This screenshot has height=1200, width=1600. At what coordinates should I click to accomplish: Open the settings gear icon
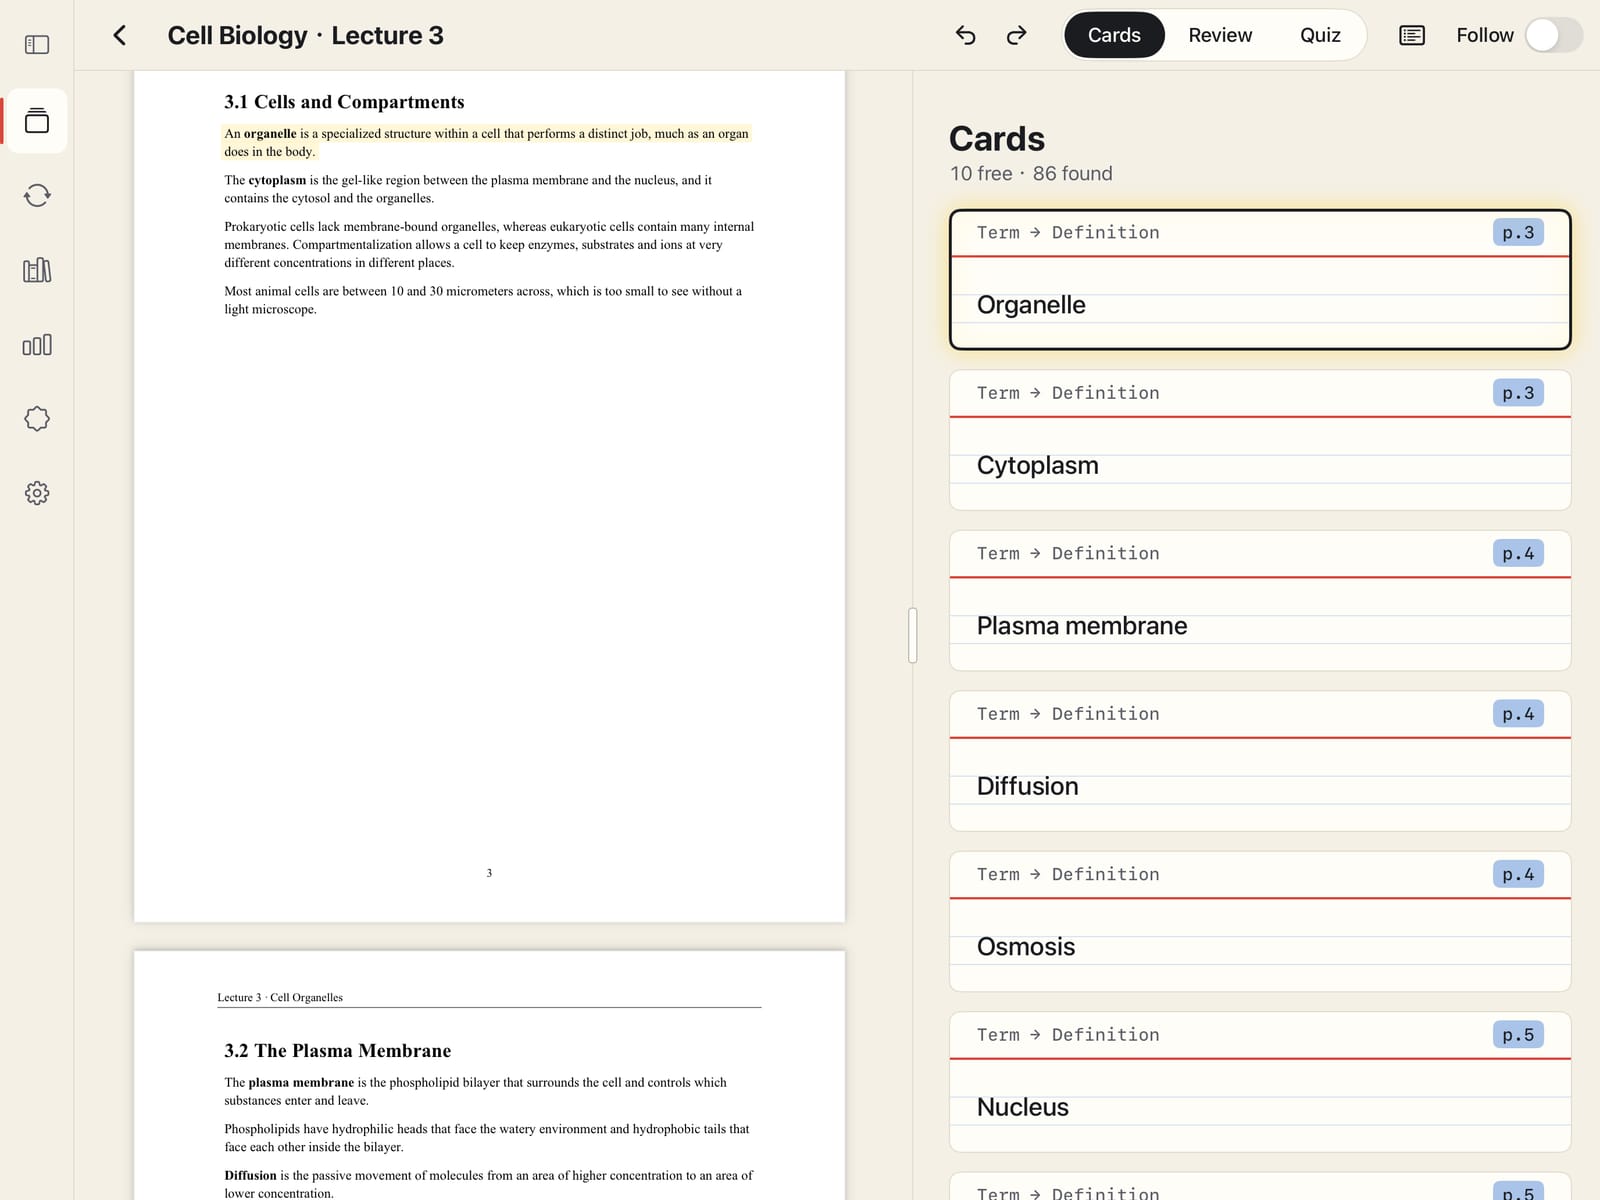click(37, 493)
